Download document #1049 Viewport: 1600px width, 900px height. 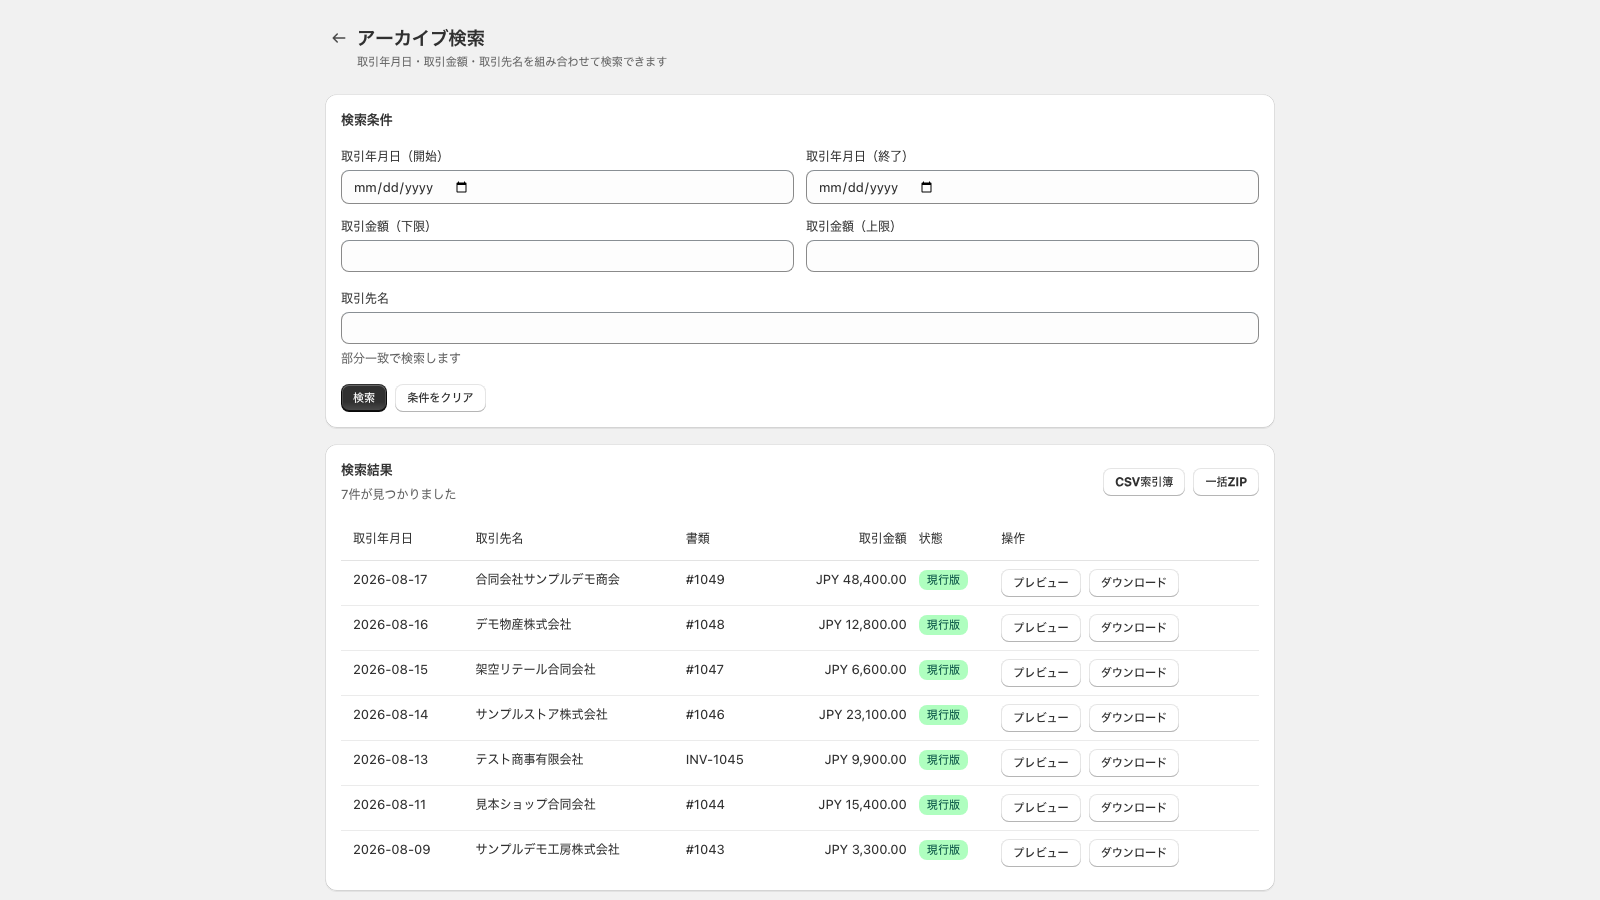[1134, 583]
